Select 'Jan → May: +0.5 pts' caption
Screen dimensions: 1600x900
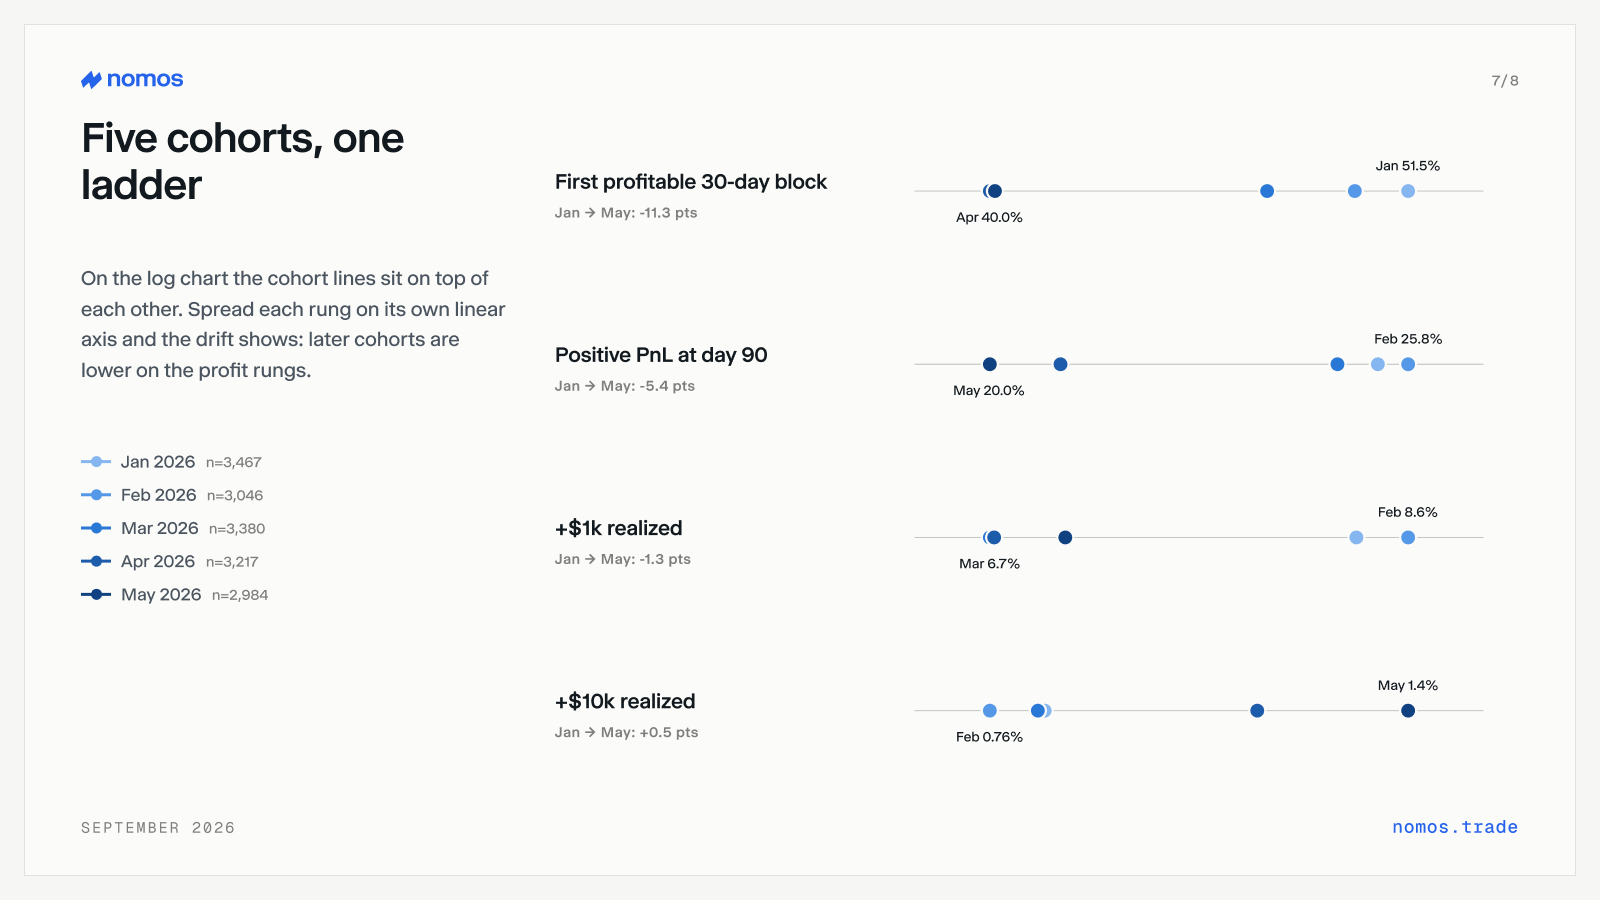(x=627, y=732)
